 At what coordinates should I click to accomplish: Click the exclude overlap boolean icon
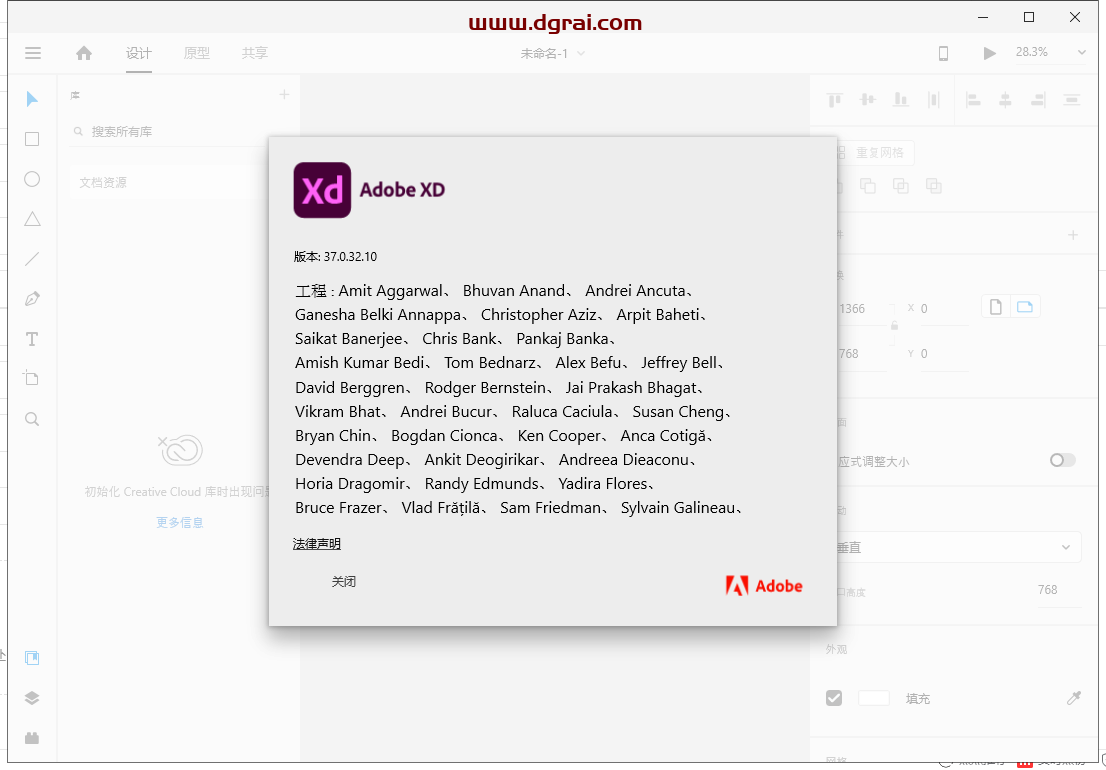coord(934,185)
